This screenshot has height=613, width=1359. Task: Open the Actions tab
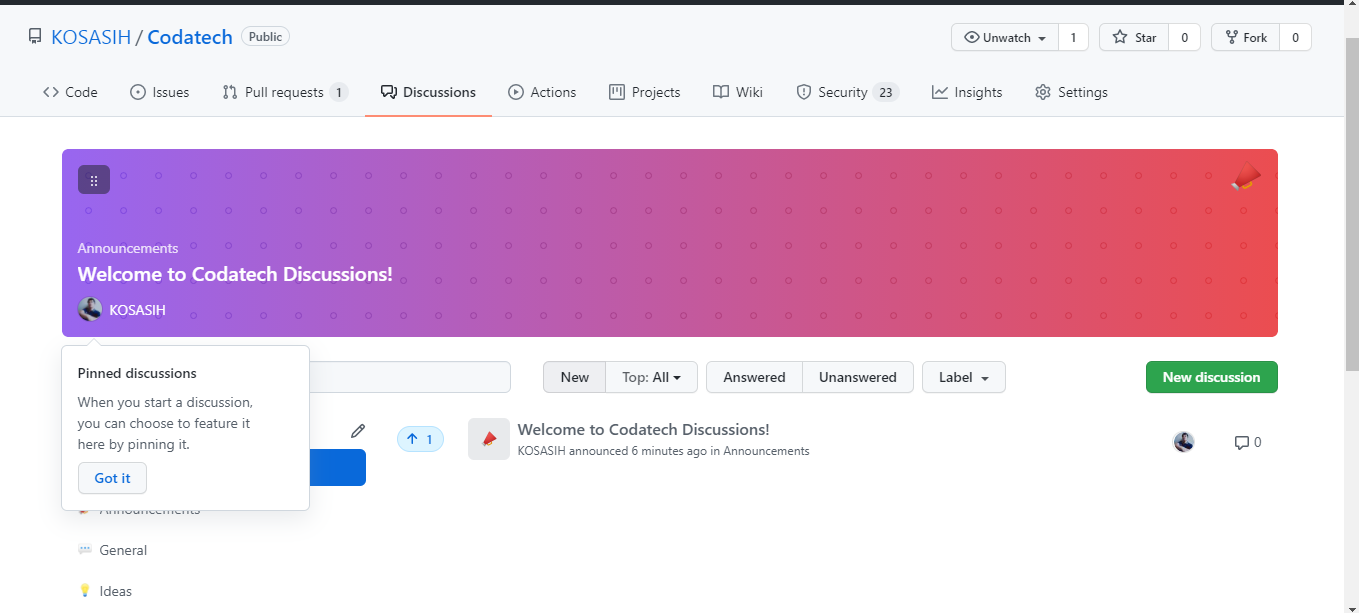tap(542, 92)
